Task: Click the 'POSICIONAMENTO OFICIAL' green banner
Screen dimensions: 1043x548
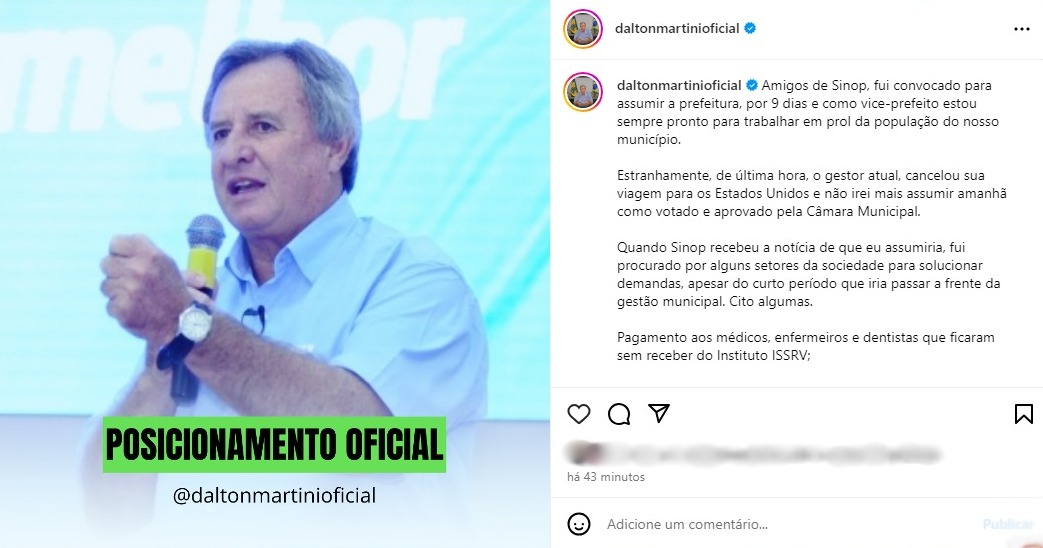Action: coord(274,444)
